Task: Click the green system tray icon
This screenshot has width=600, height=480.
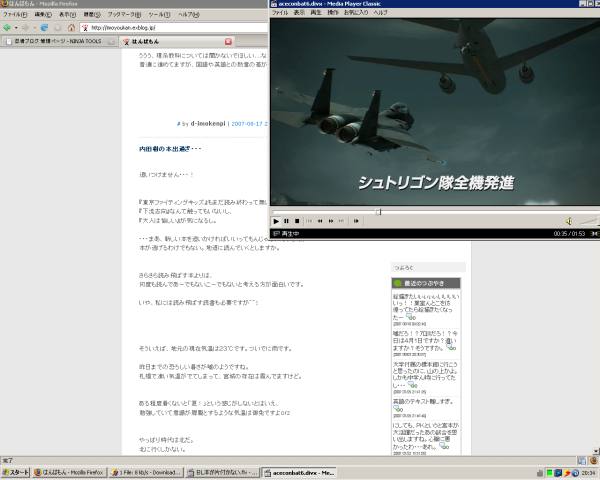Action: (549, 473)
